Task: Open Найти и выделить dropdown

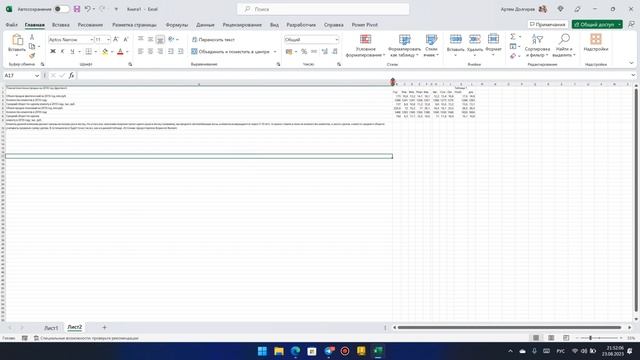Action: [564, 46]
